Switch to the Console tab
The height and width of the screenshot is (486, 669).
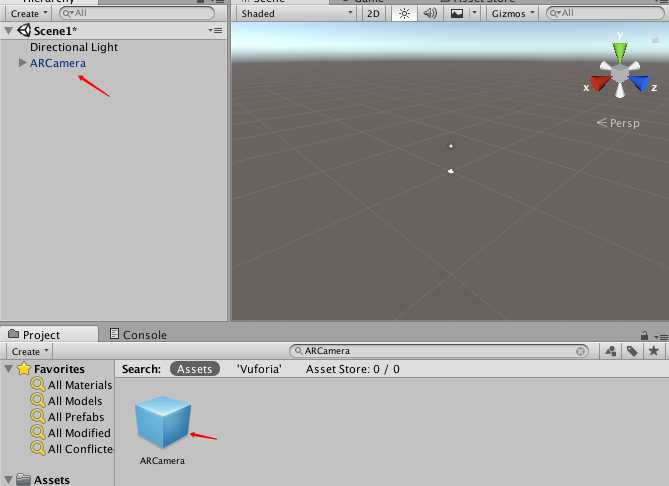point(138,335)
